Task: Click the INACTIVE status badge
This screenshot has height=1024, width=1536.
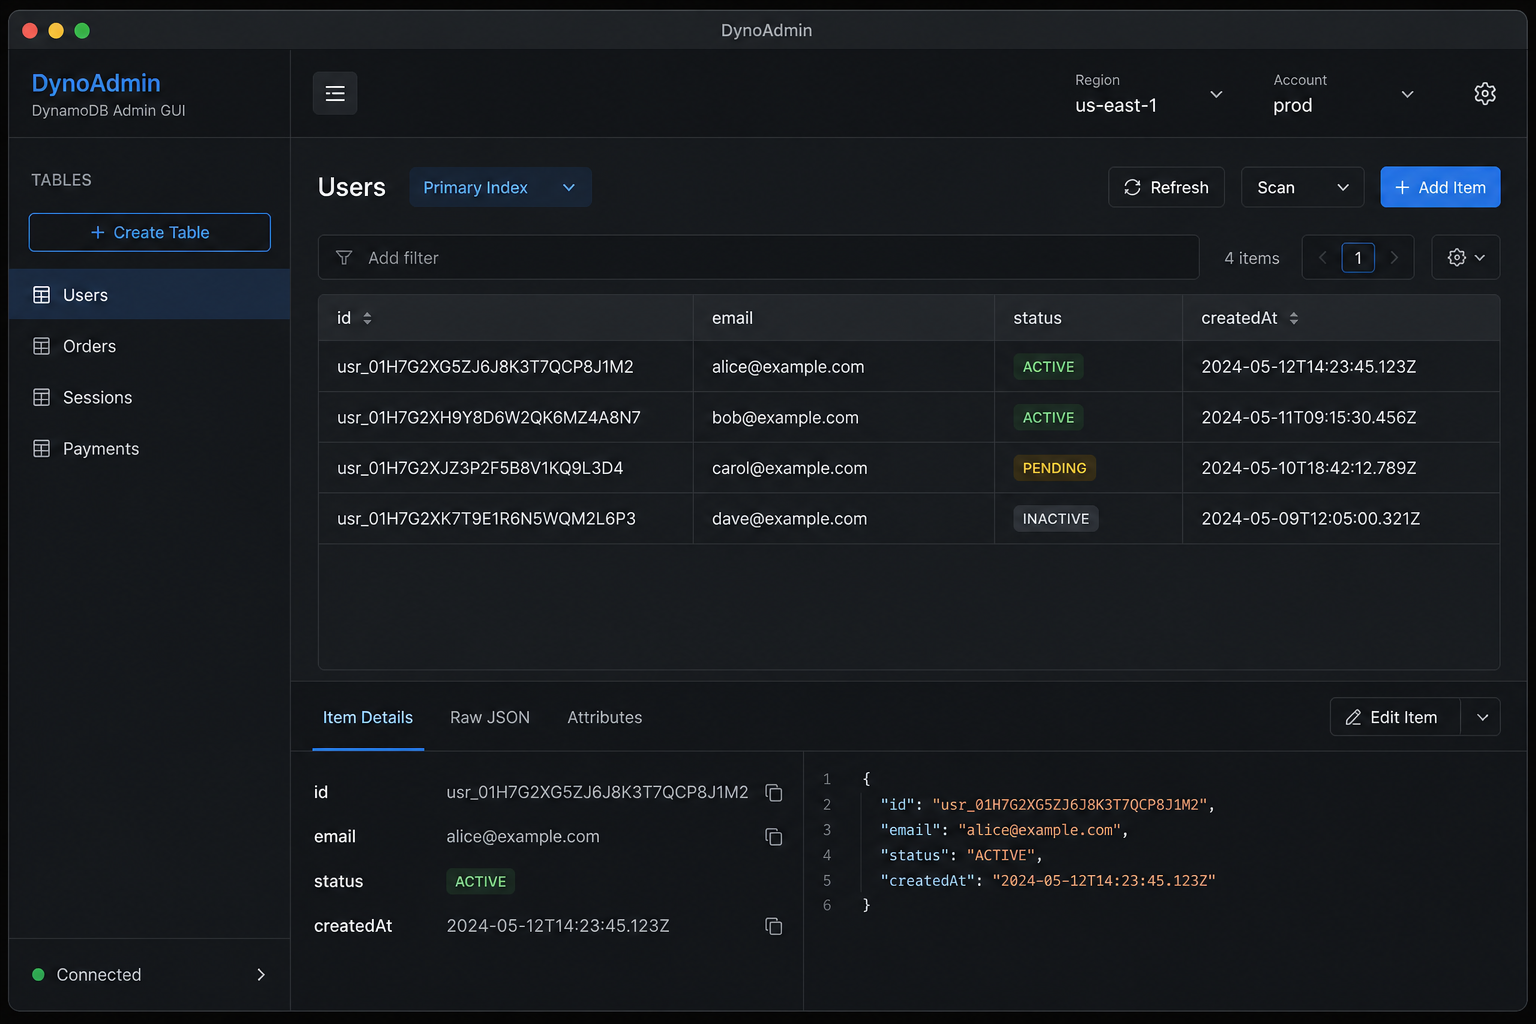Action: [1056, 519]
